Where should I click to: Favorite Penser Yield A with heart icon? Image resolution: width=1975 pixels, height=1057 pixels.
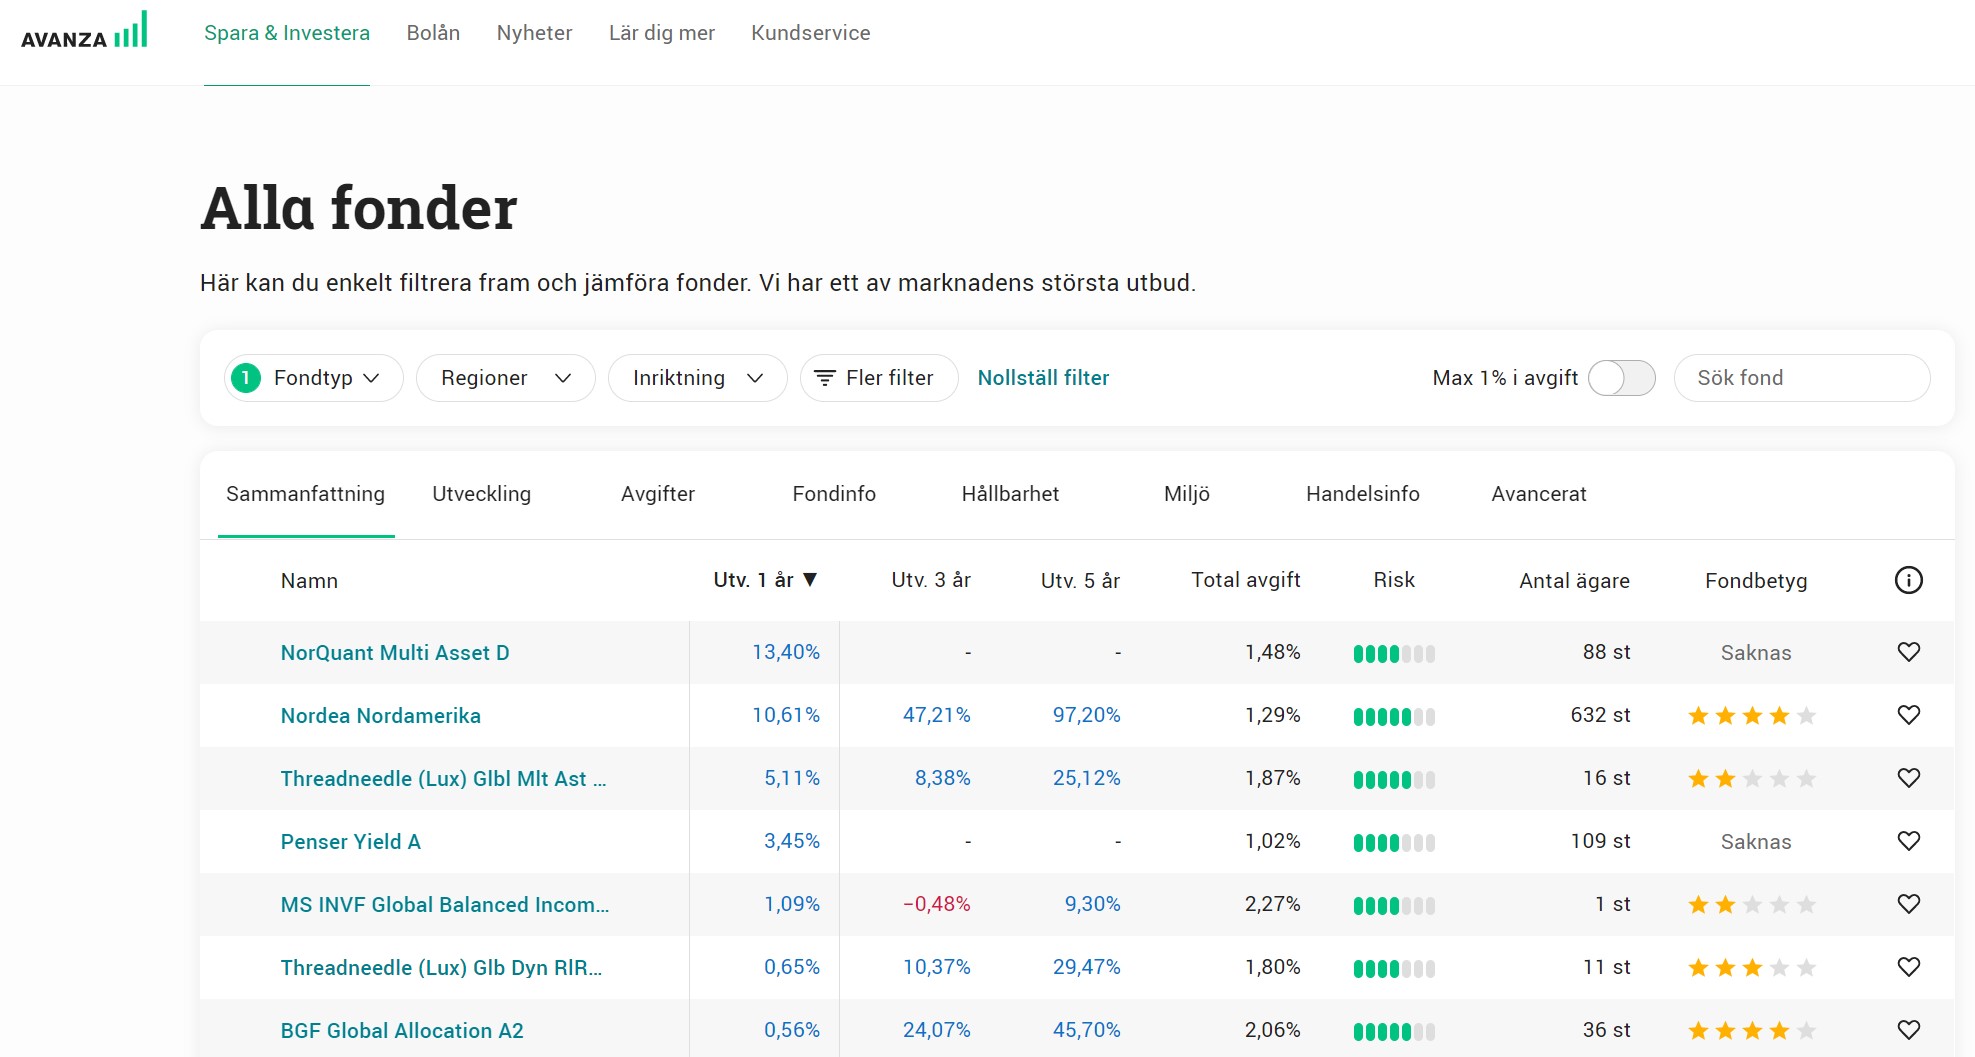(1908, 841)
